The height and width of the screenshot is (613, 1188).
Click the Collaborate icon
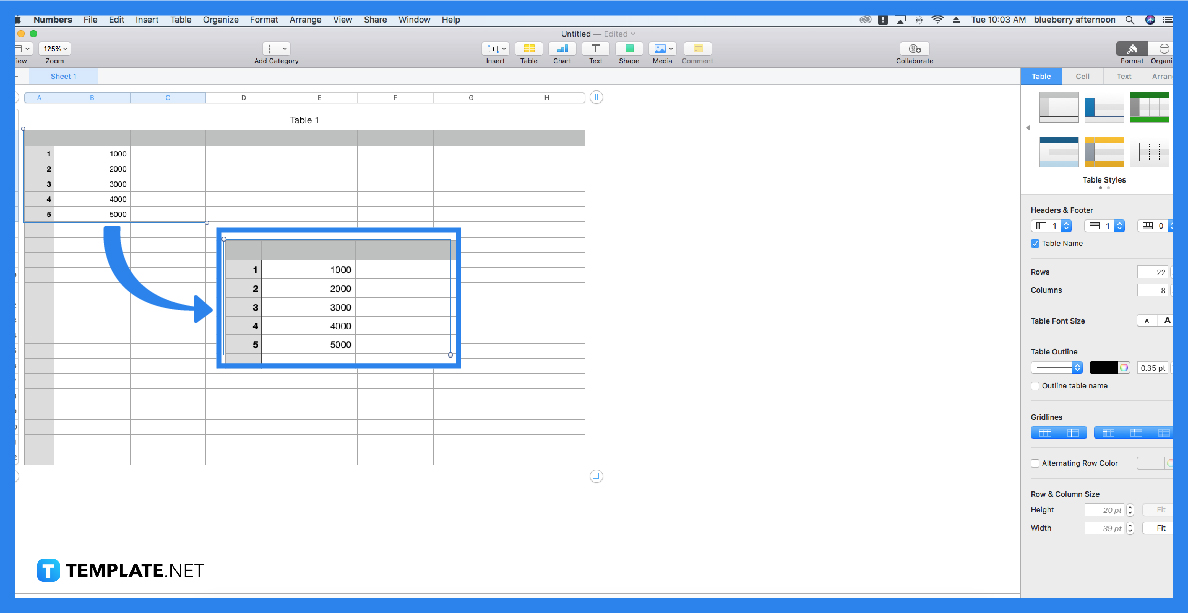(x=914, y=48)
